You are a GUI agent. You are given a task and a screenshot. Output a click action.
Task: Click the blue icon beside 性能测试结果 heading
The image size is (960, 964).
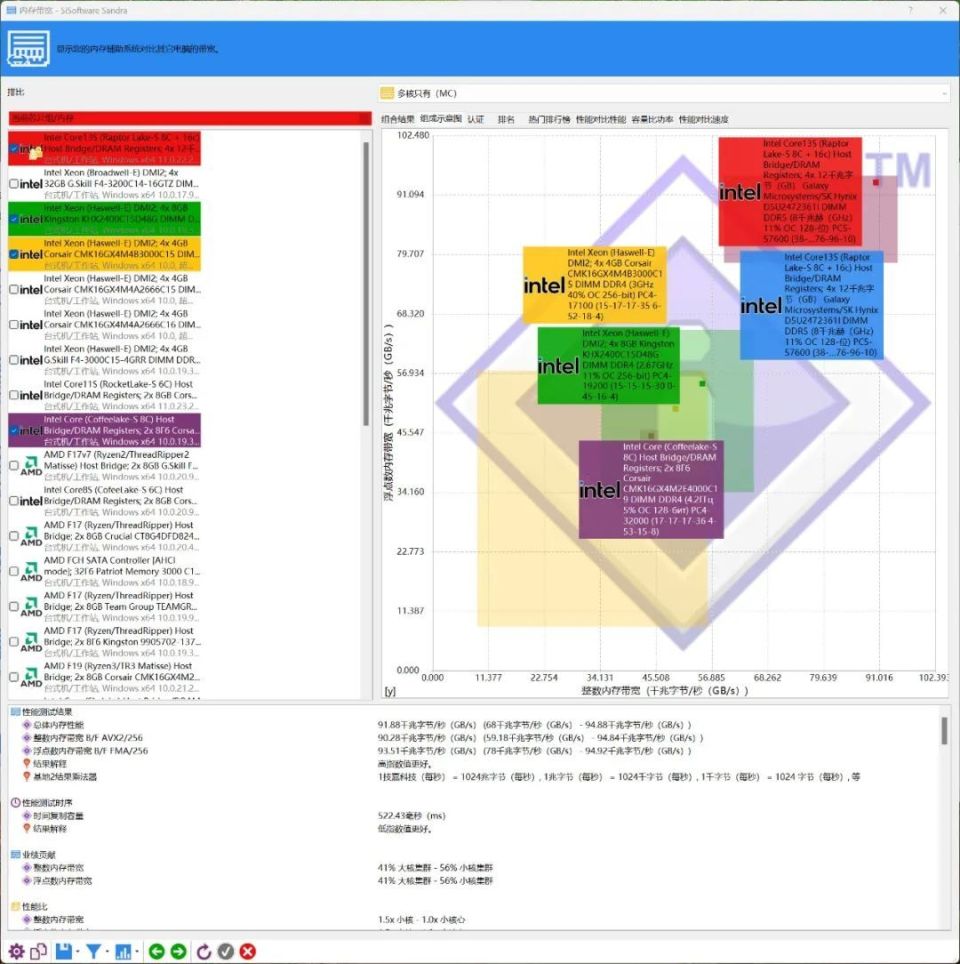(x=16, y=711)
